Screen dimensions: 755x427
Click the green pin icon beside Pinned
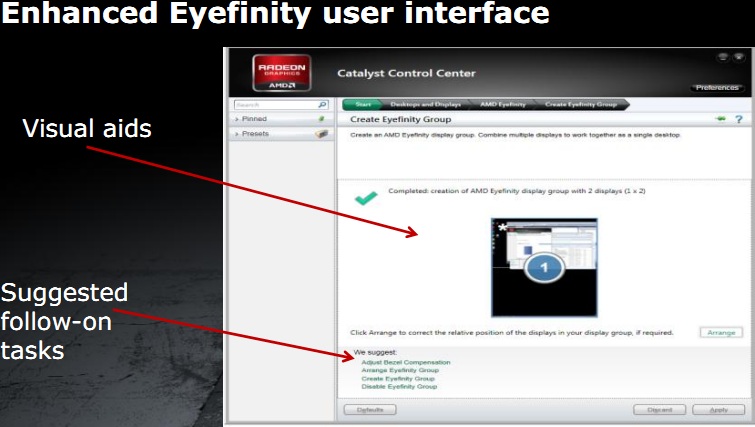[321, 118]
